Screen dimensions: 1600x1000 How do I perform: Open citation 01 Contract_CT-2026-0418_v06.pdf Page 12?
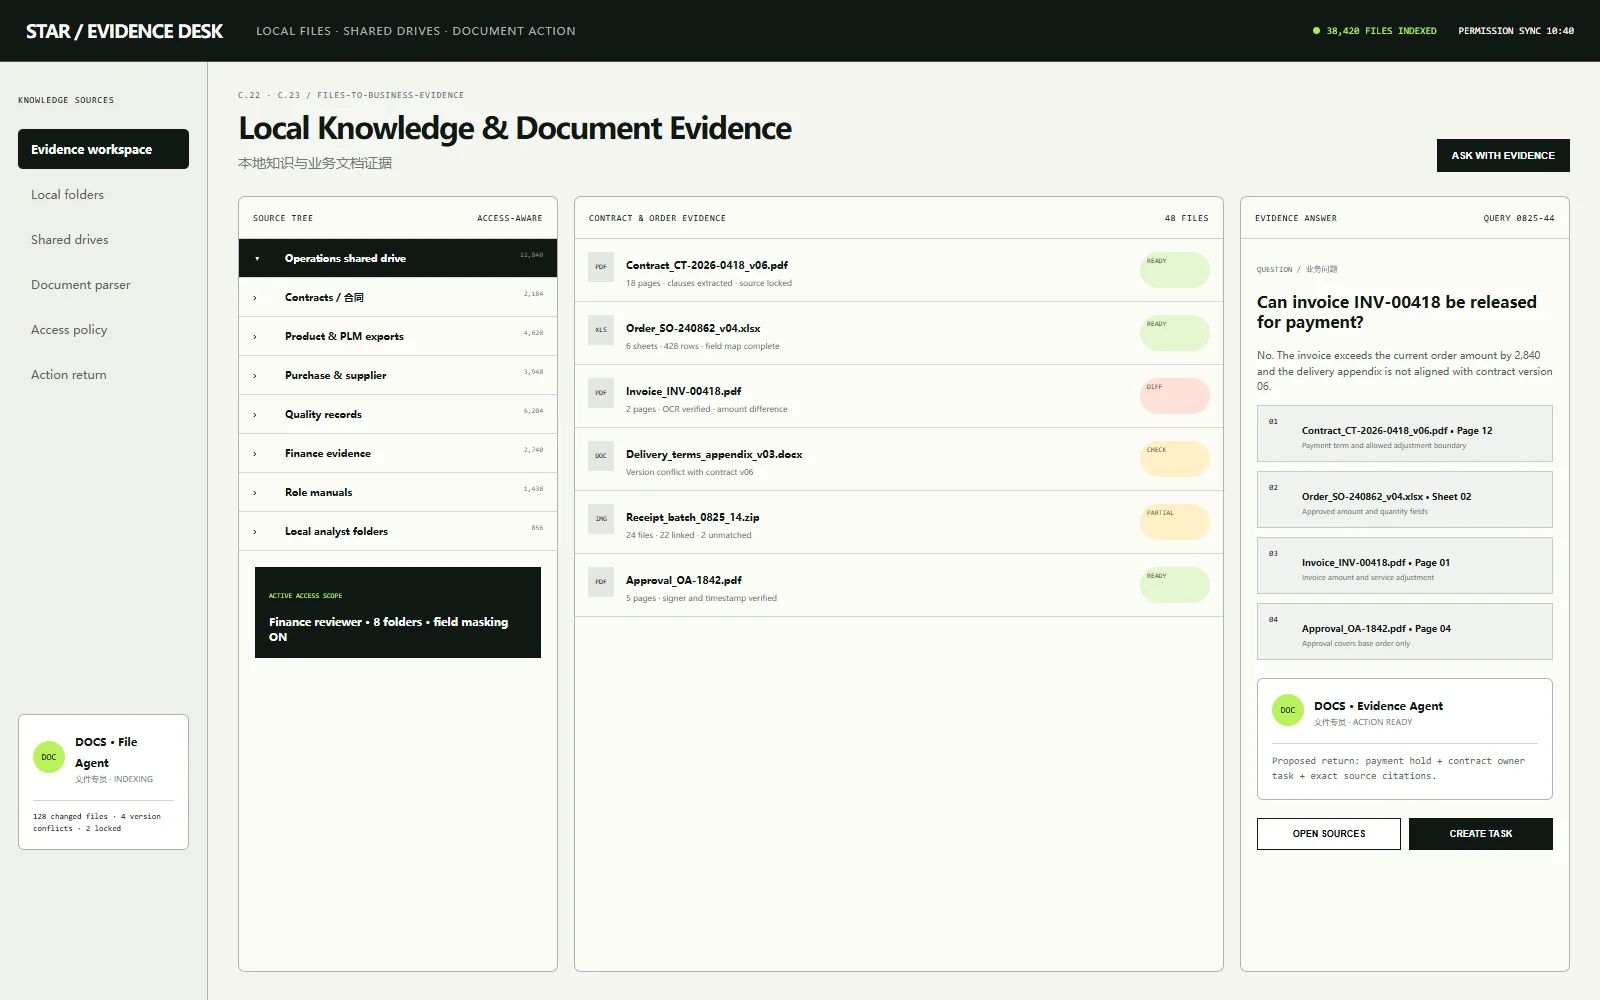[x=1404, y=433]
